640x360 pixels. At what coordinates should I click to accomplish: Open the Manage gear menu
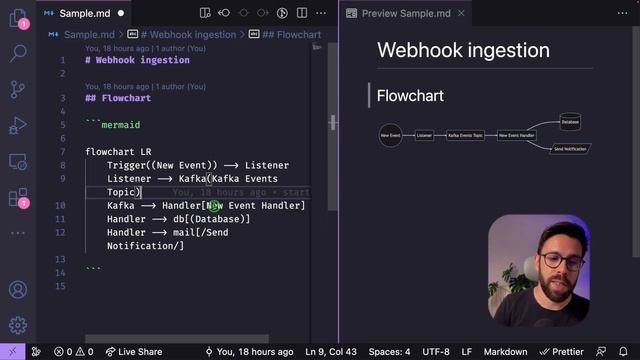(18, 325)
